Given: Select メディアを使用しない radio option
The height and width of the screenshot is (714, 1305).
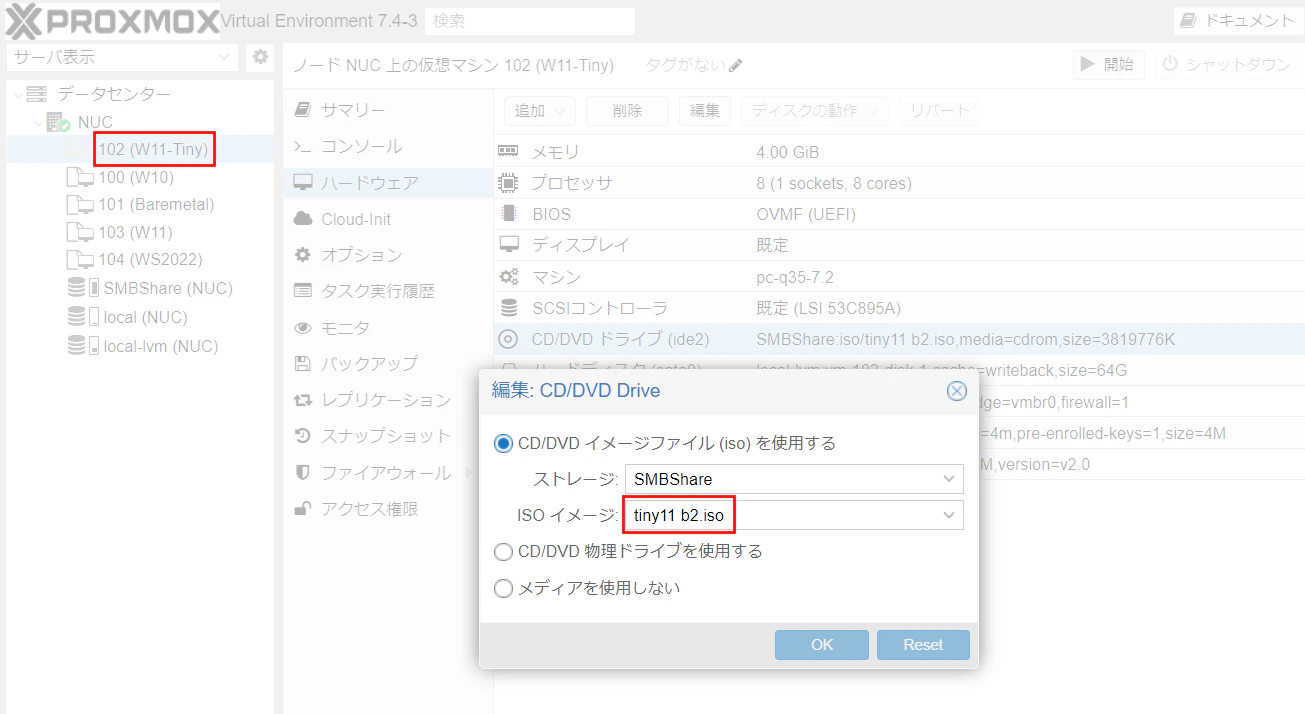Looking at the screenshot, I should click(x=504, y=588).
